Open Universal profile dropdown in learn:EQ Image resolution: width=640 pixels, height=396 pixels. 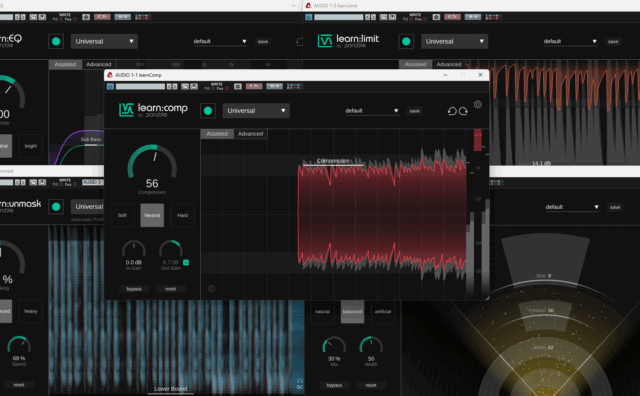coord(104,41)
